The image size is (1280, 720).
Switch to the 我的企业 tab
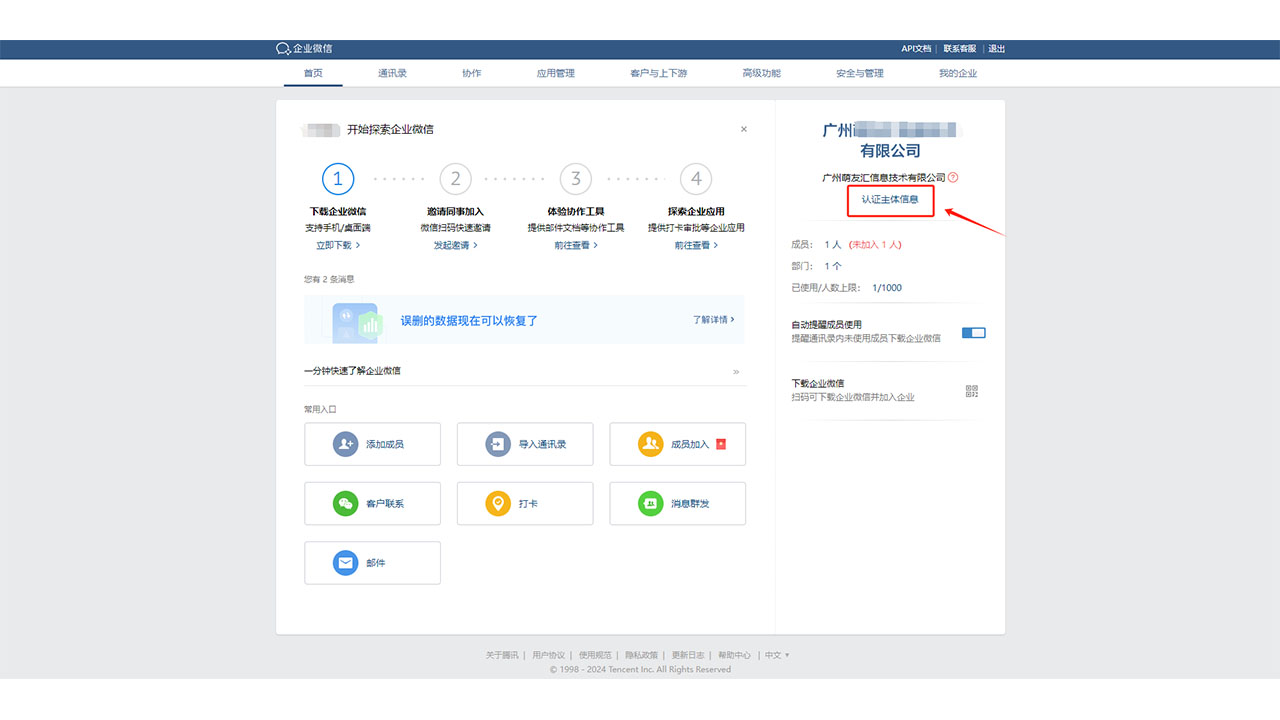[958, 73]
